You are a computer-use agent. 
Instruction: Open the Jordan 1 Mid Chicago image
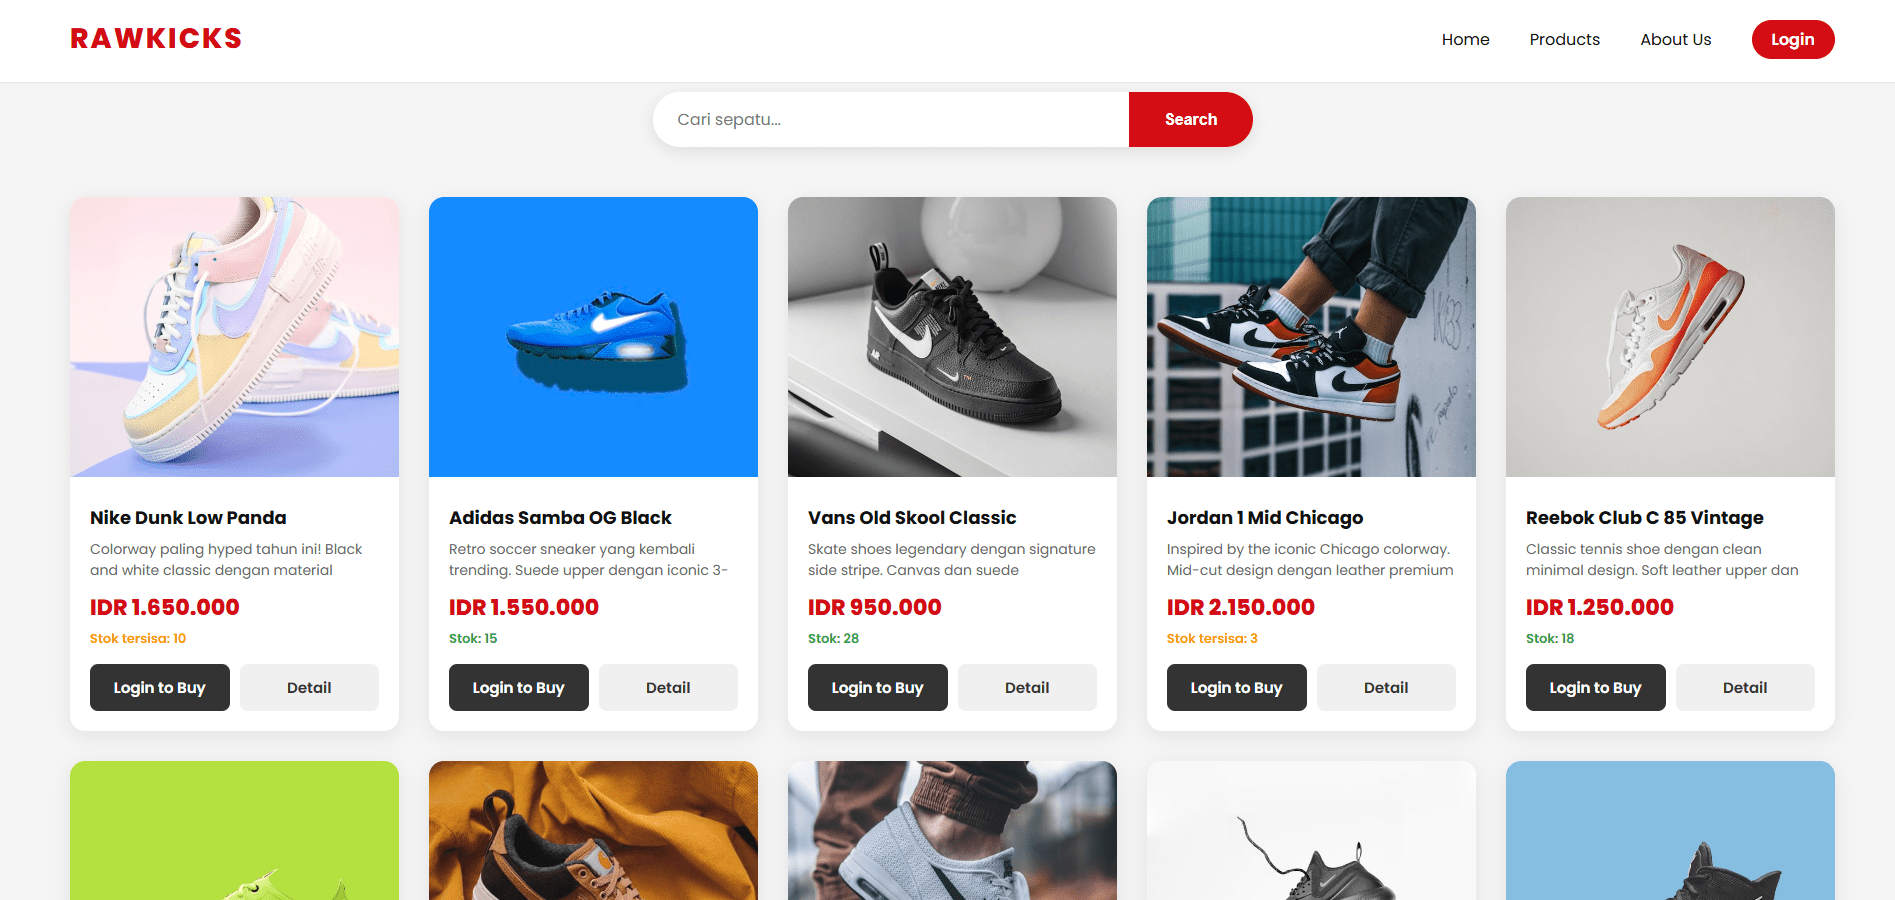click(1311, 337)
